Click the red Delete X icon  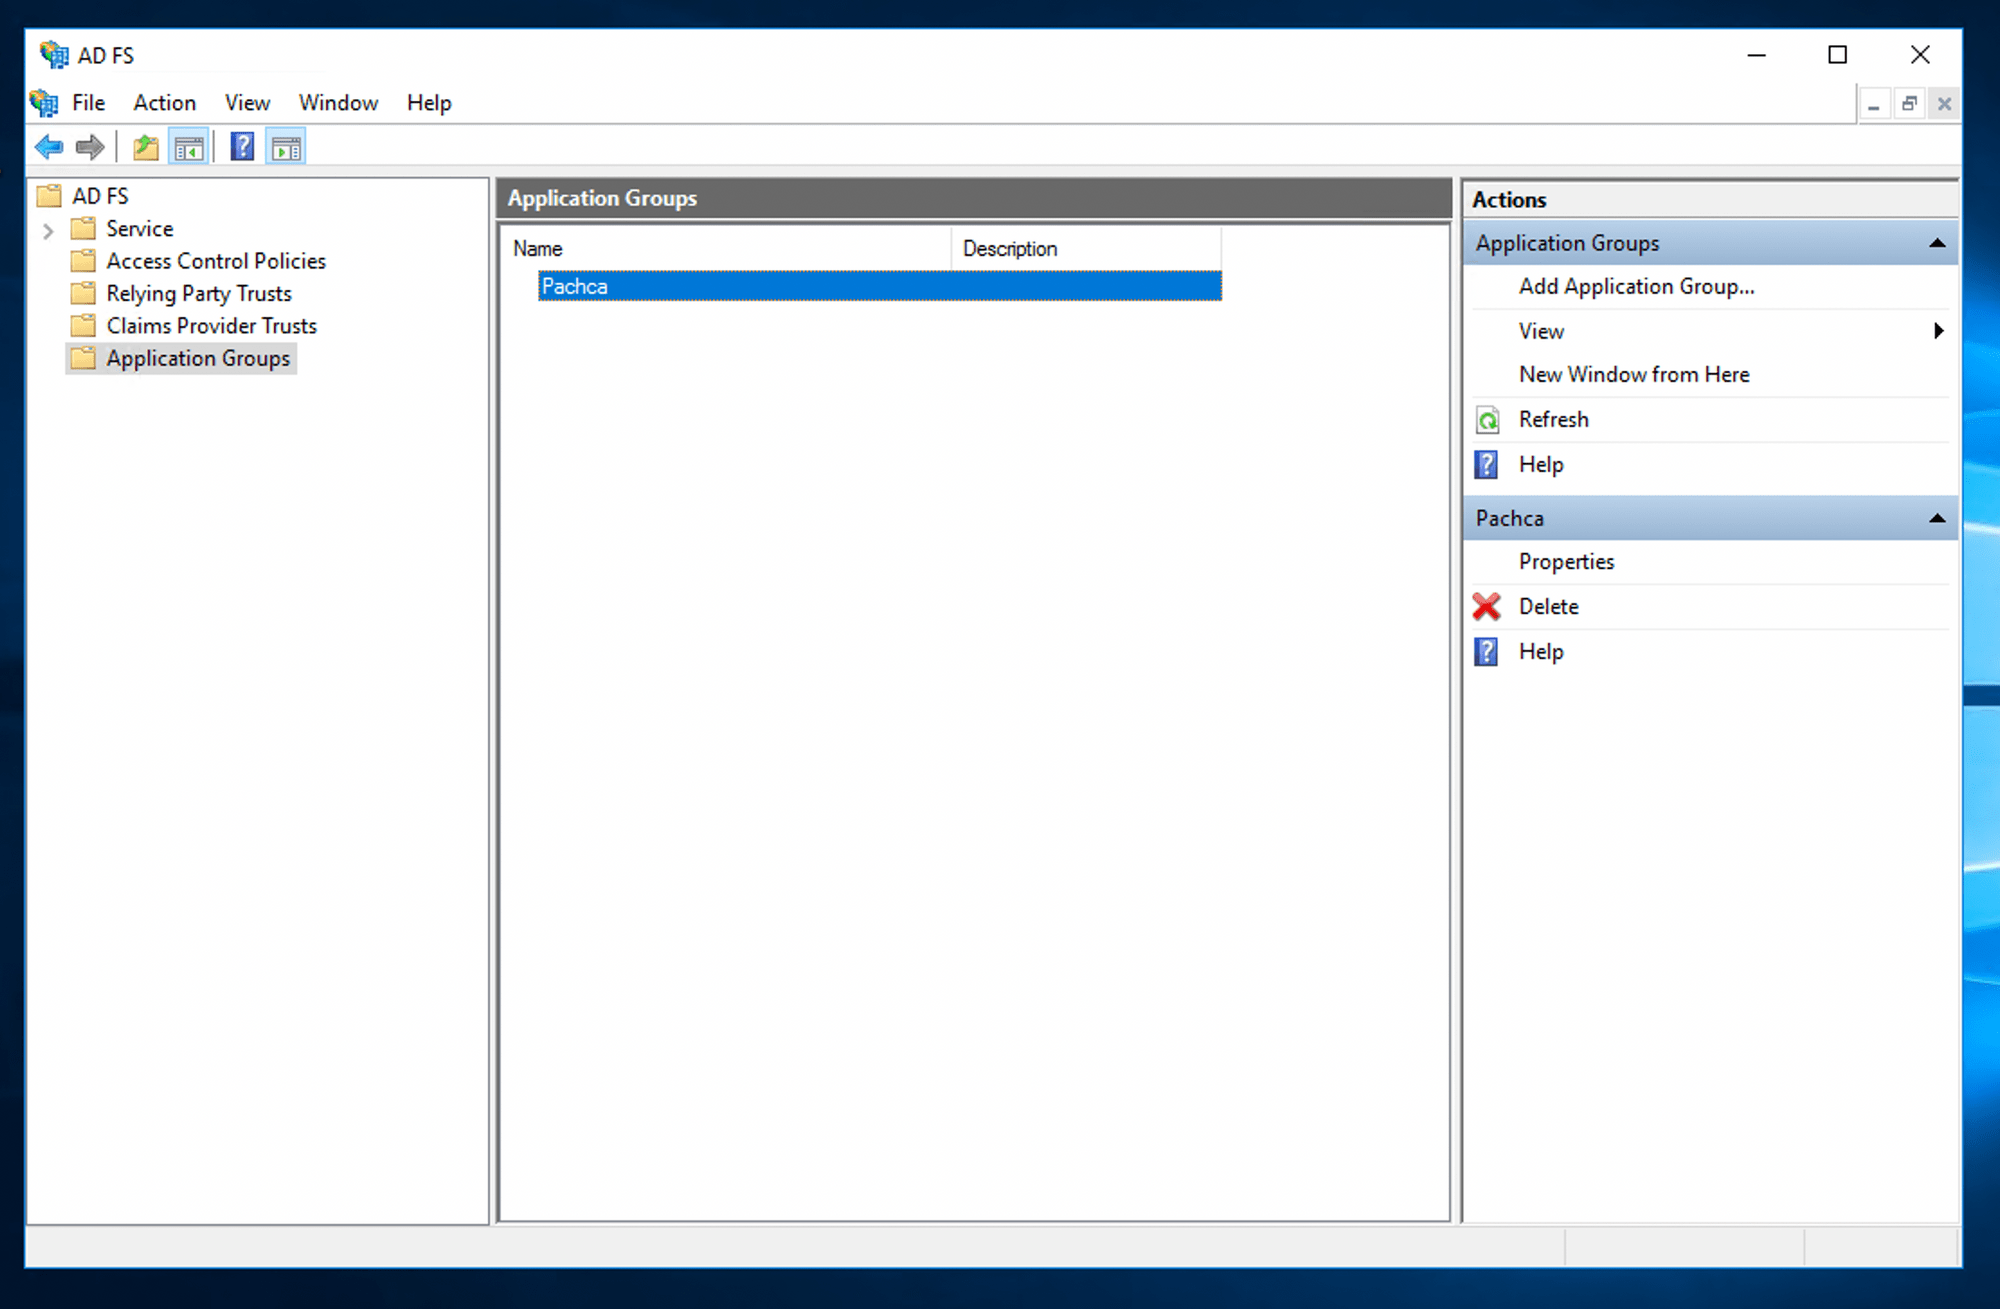pyautogui.click(x=1487, y=606)
